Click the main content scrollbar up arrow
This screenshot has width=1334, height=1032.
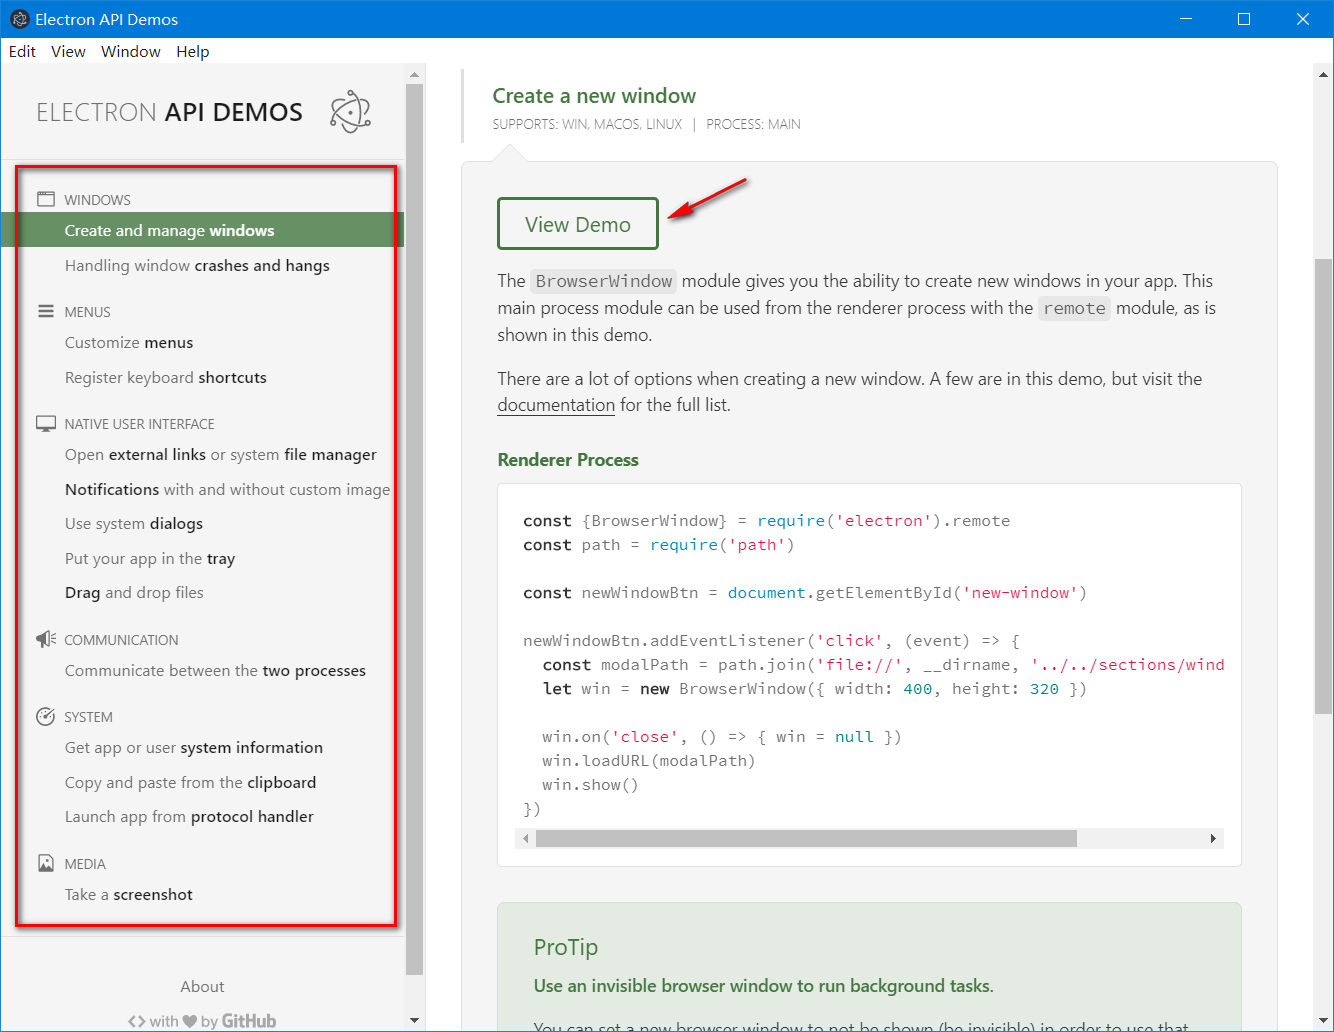[1323, 74]
